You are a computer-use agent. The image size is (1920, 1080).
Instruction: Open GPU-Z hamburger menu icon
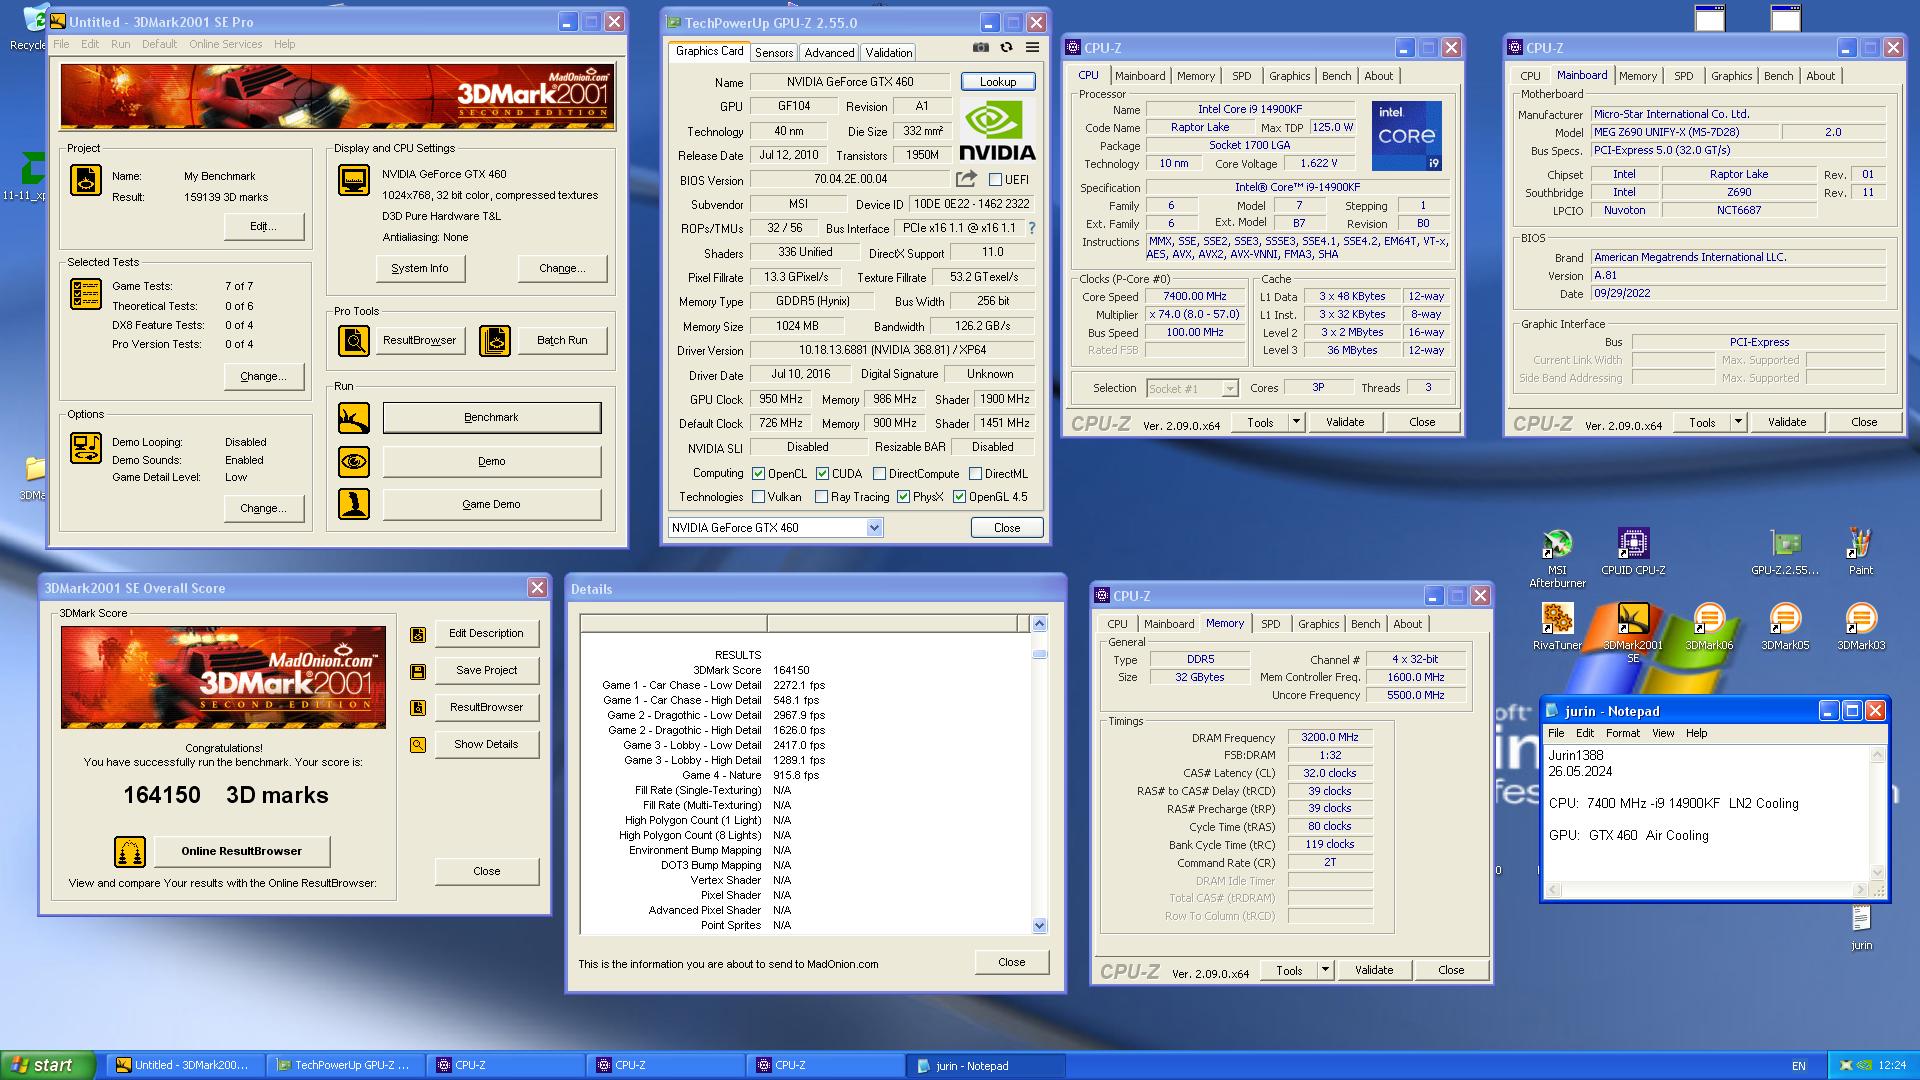[1032, 47]
